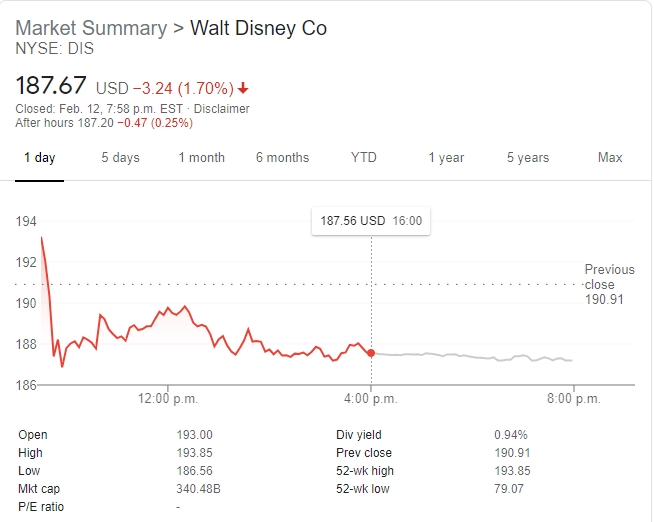
Task: Select the YTD range tab
Action: [364, 158]
